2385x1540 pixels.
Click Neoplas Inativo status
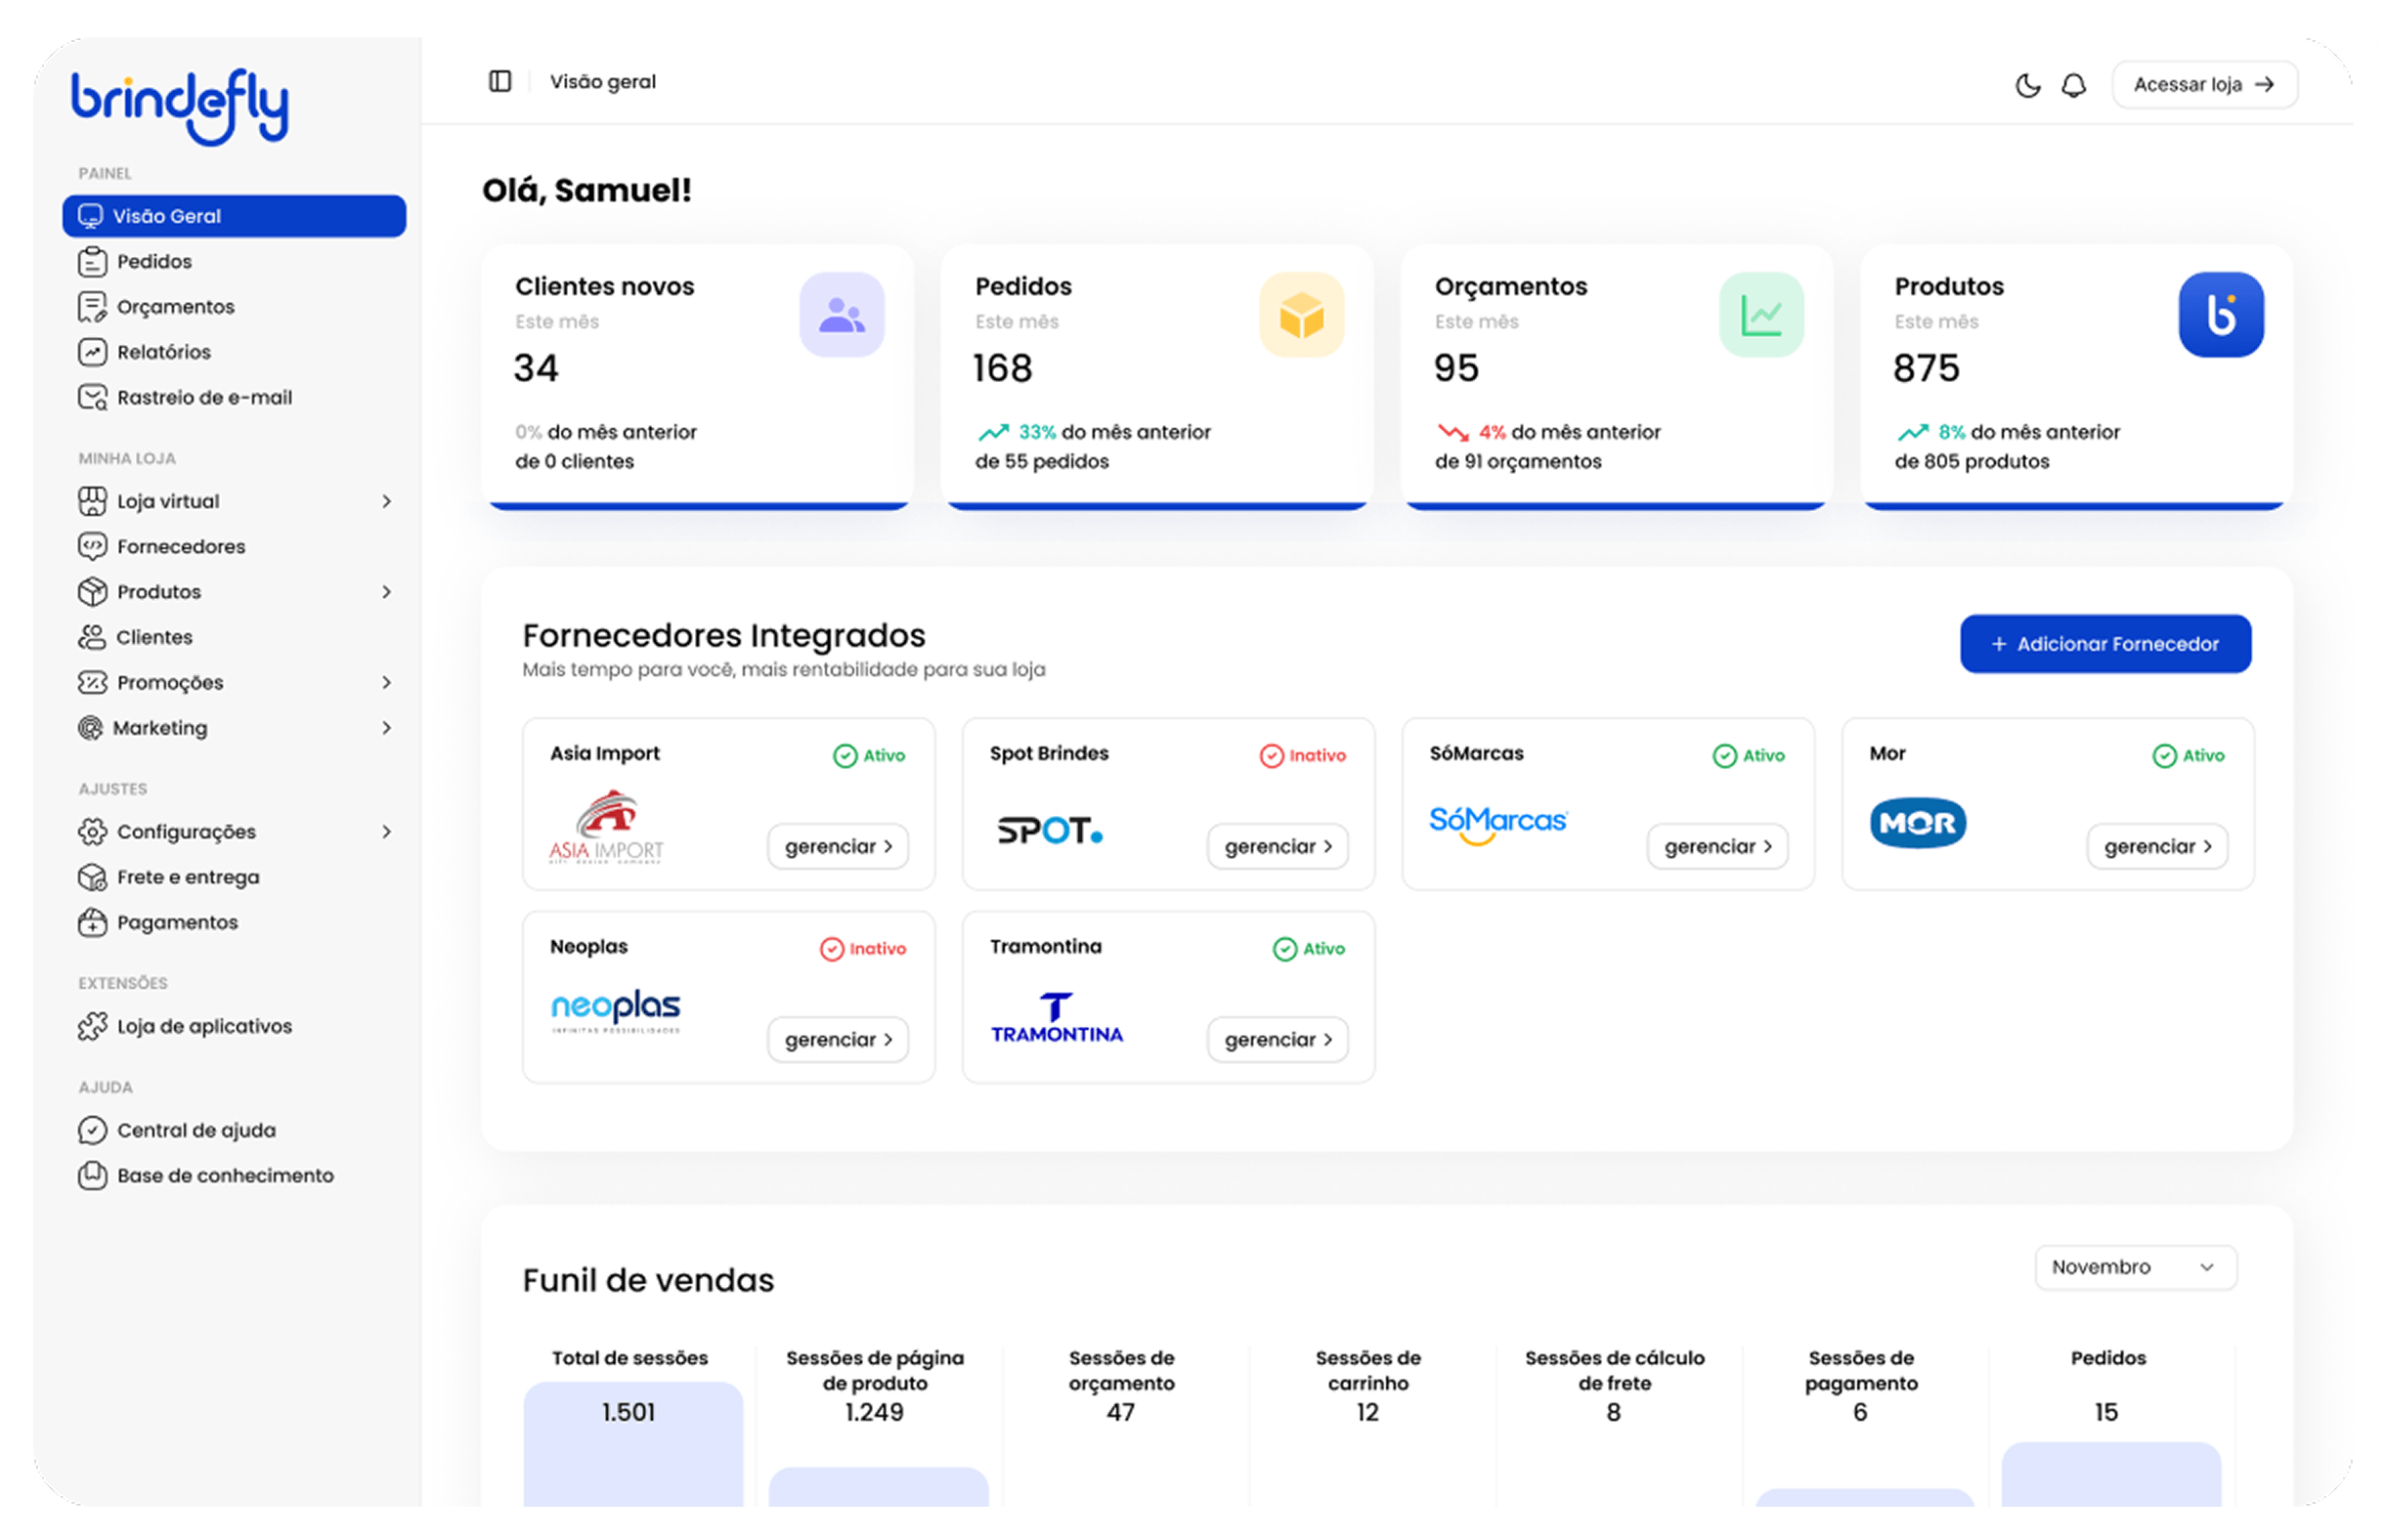click(x=863, y=949)
